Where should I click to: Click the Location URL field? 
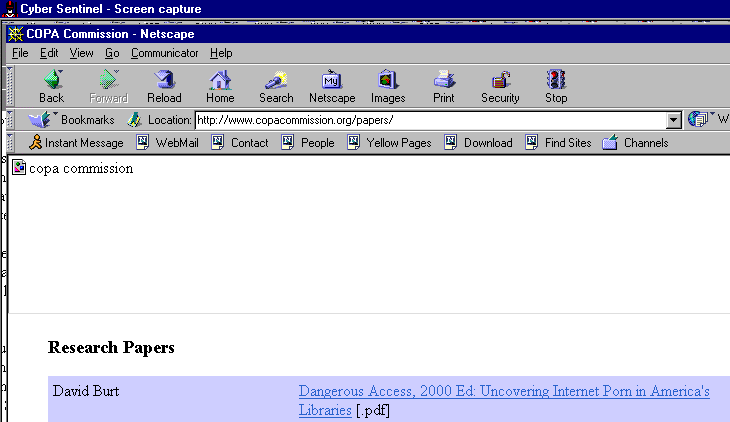point(431,120)
